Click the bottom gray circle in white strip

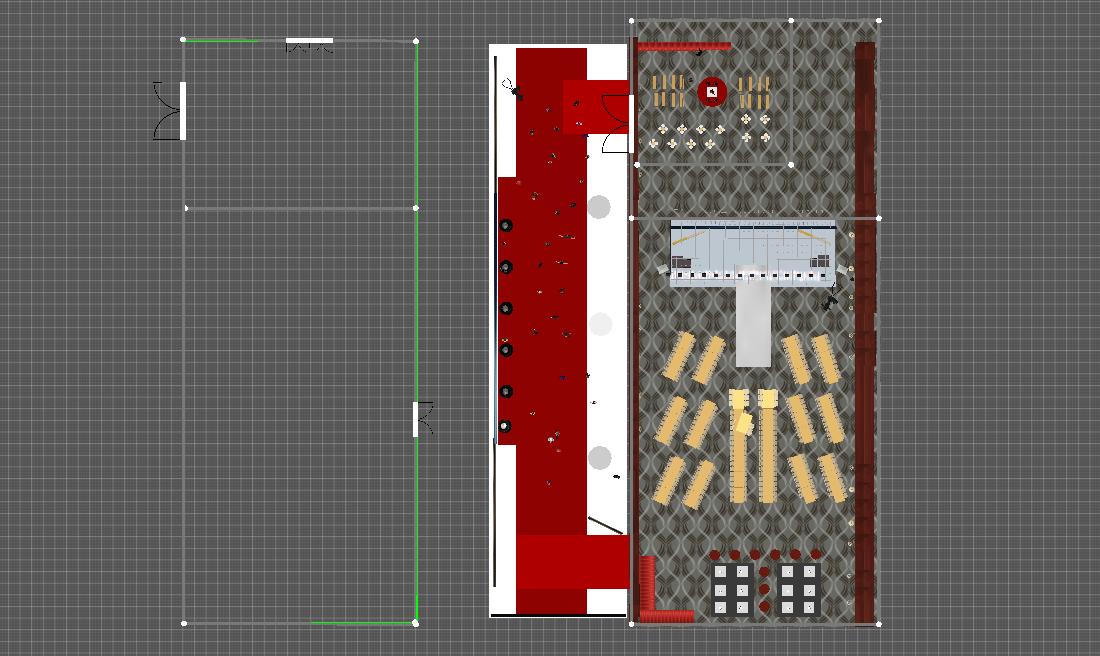pos(599,458)
